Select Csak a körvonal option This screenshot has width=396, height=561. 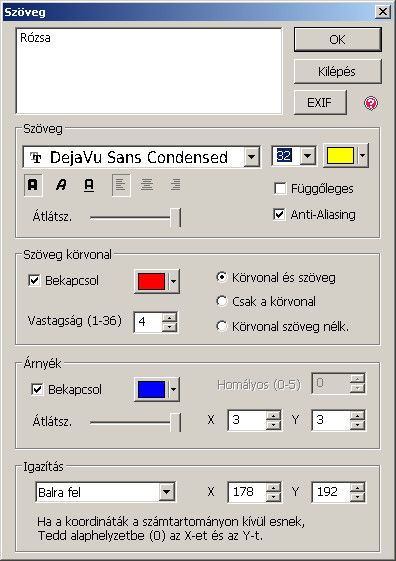tap(222, 301)
